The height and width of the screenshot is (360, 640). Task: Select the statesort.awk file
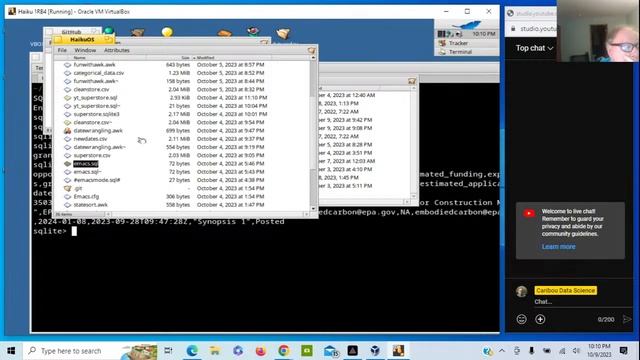[91, 204]
